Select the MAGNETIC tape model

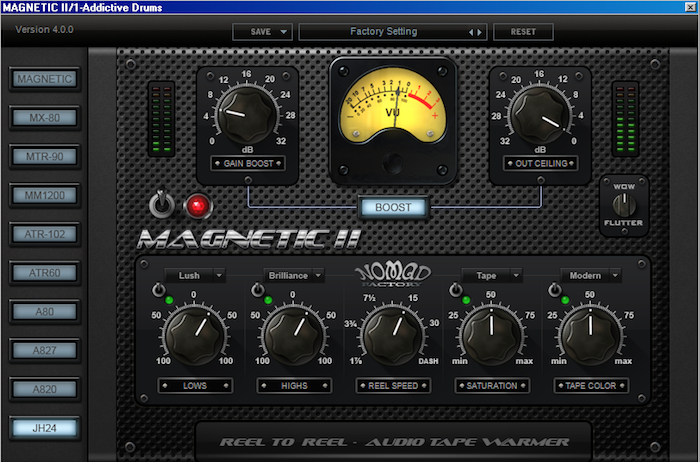pos(45,79)
